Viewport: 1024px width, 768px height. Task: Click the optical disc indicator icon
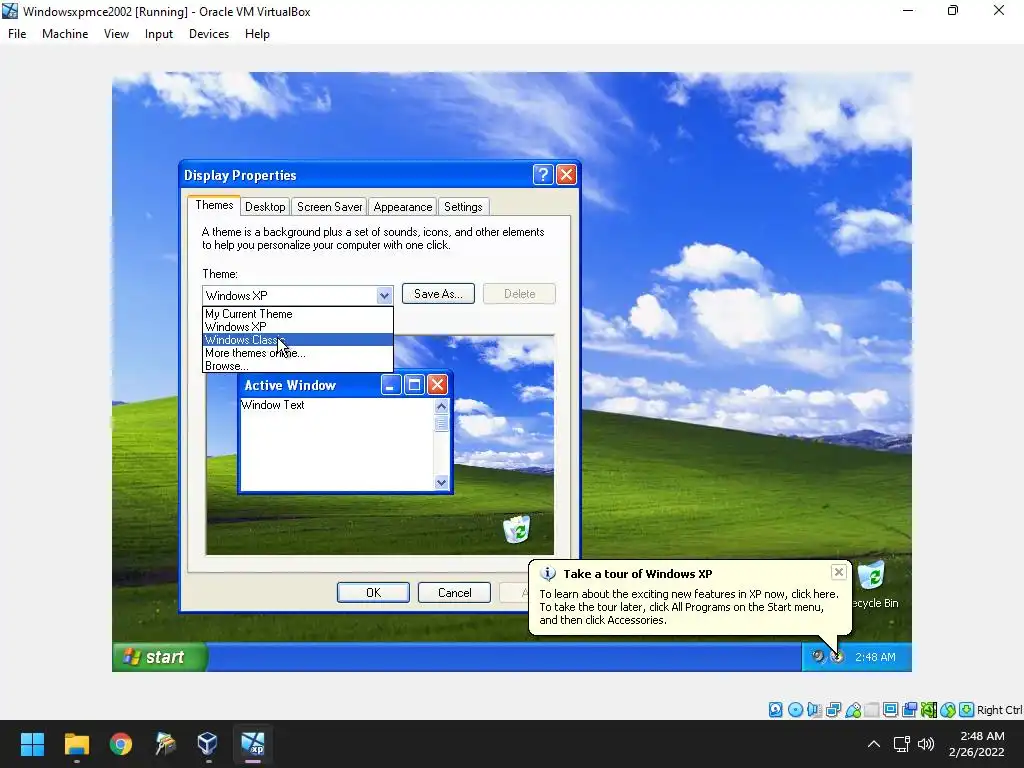(795, 710)
